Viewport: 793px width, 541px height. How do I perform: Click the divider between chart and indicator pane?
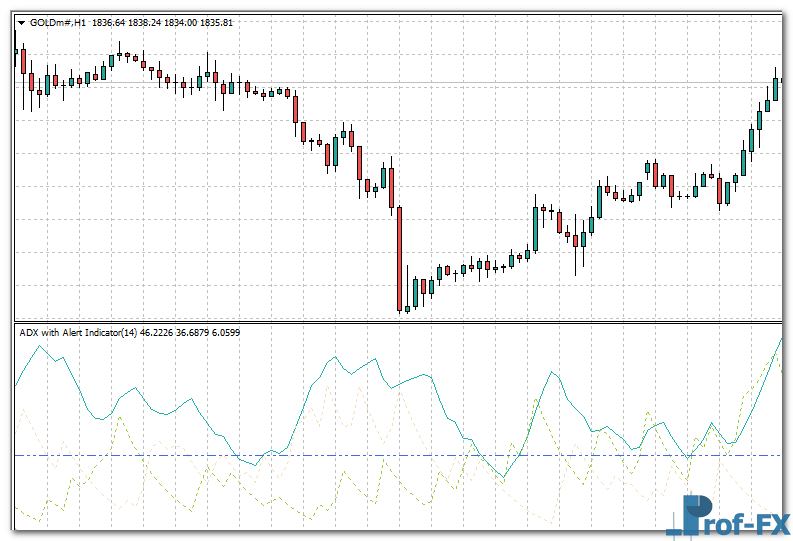[400, 321]
